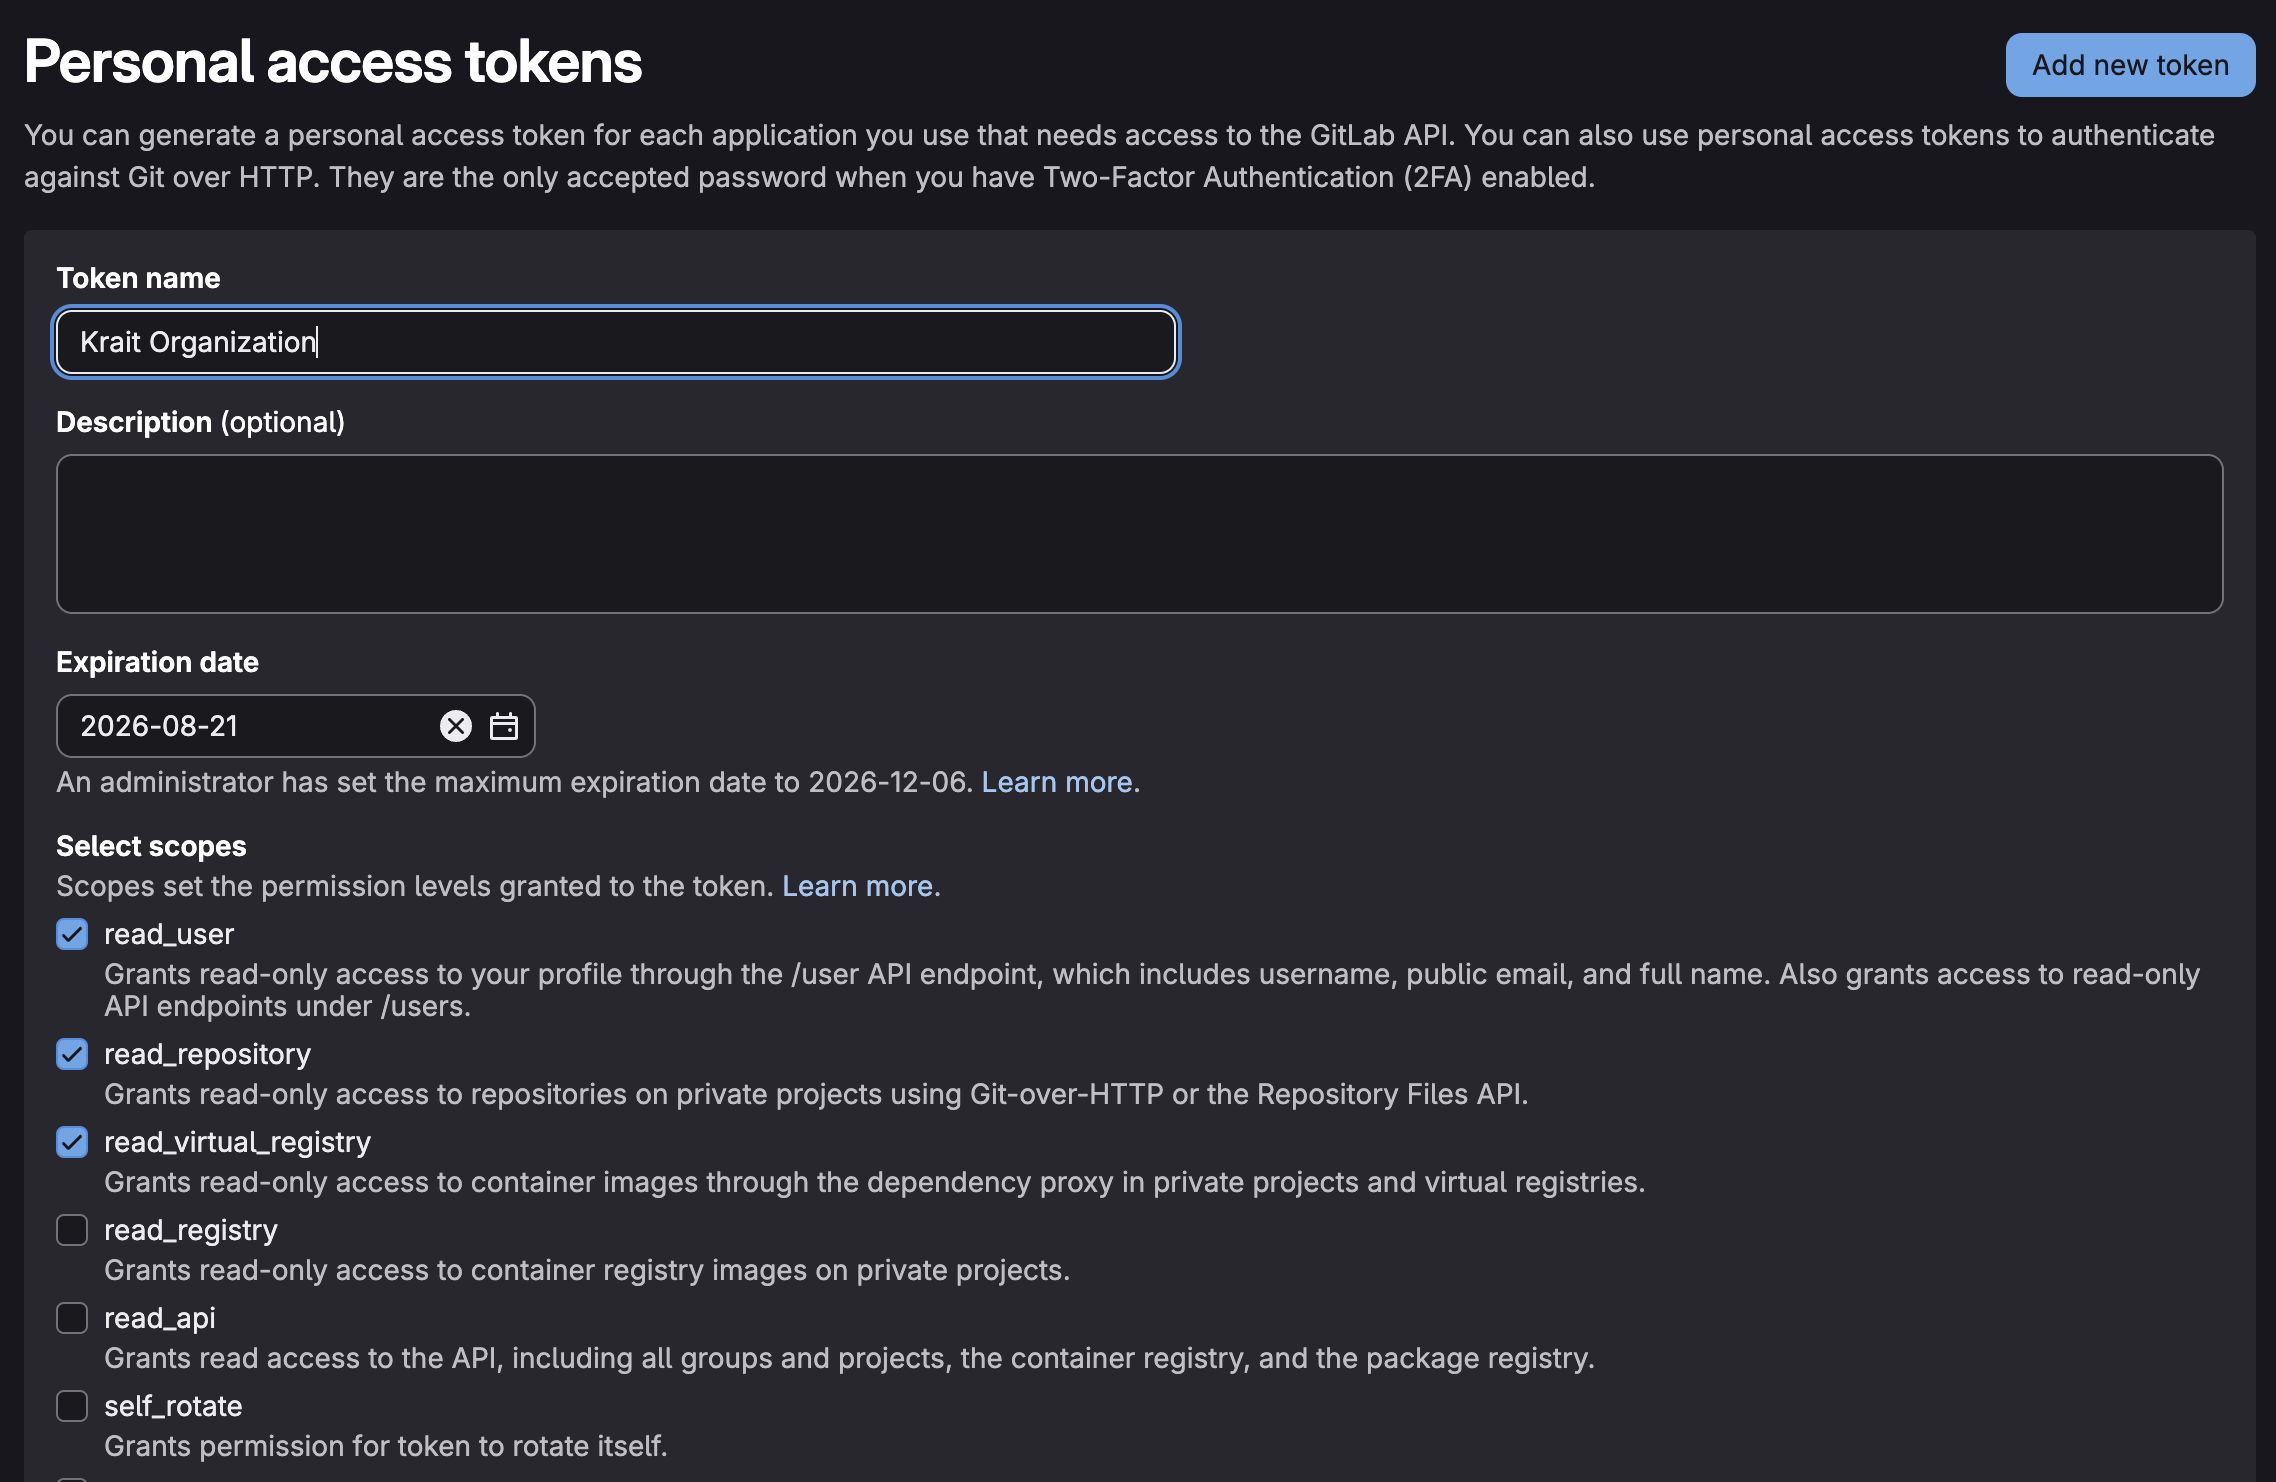Open Learn more about scope permissions

point(858,886)
